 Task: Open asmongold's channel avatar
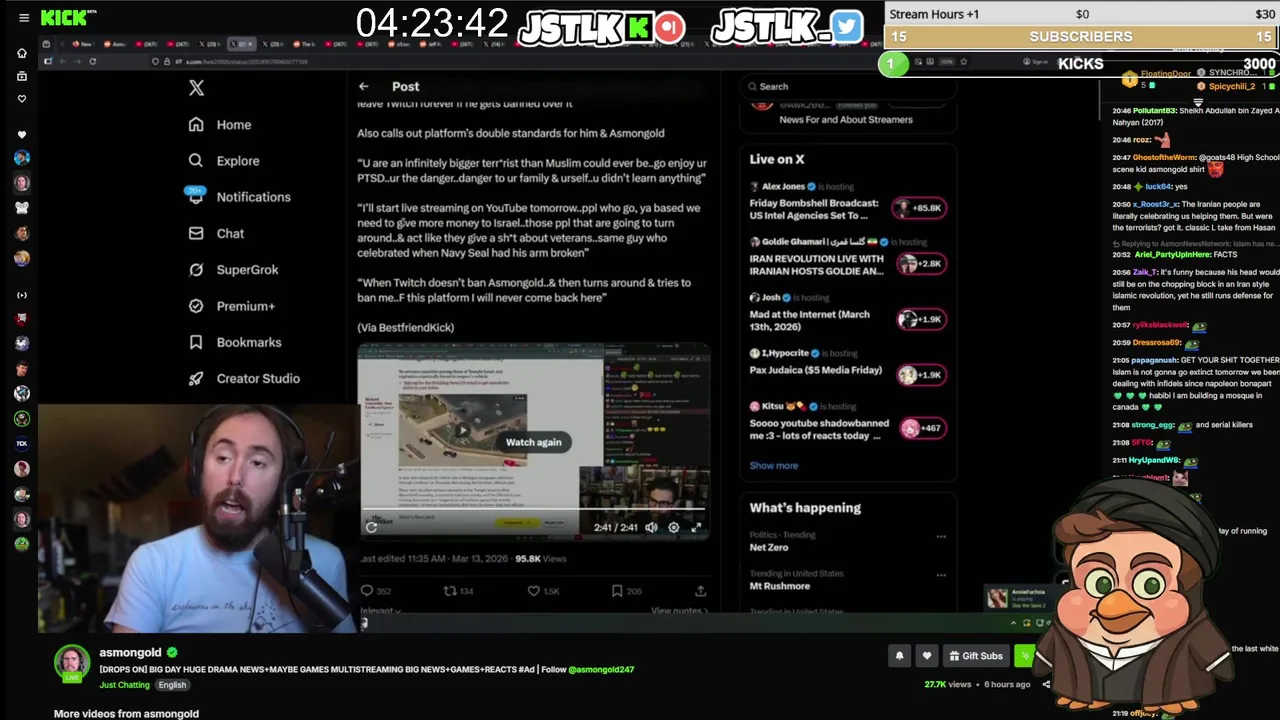(x=72, y=663)
